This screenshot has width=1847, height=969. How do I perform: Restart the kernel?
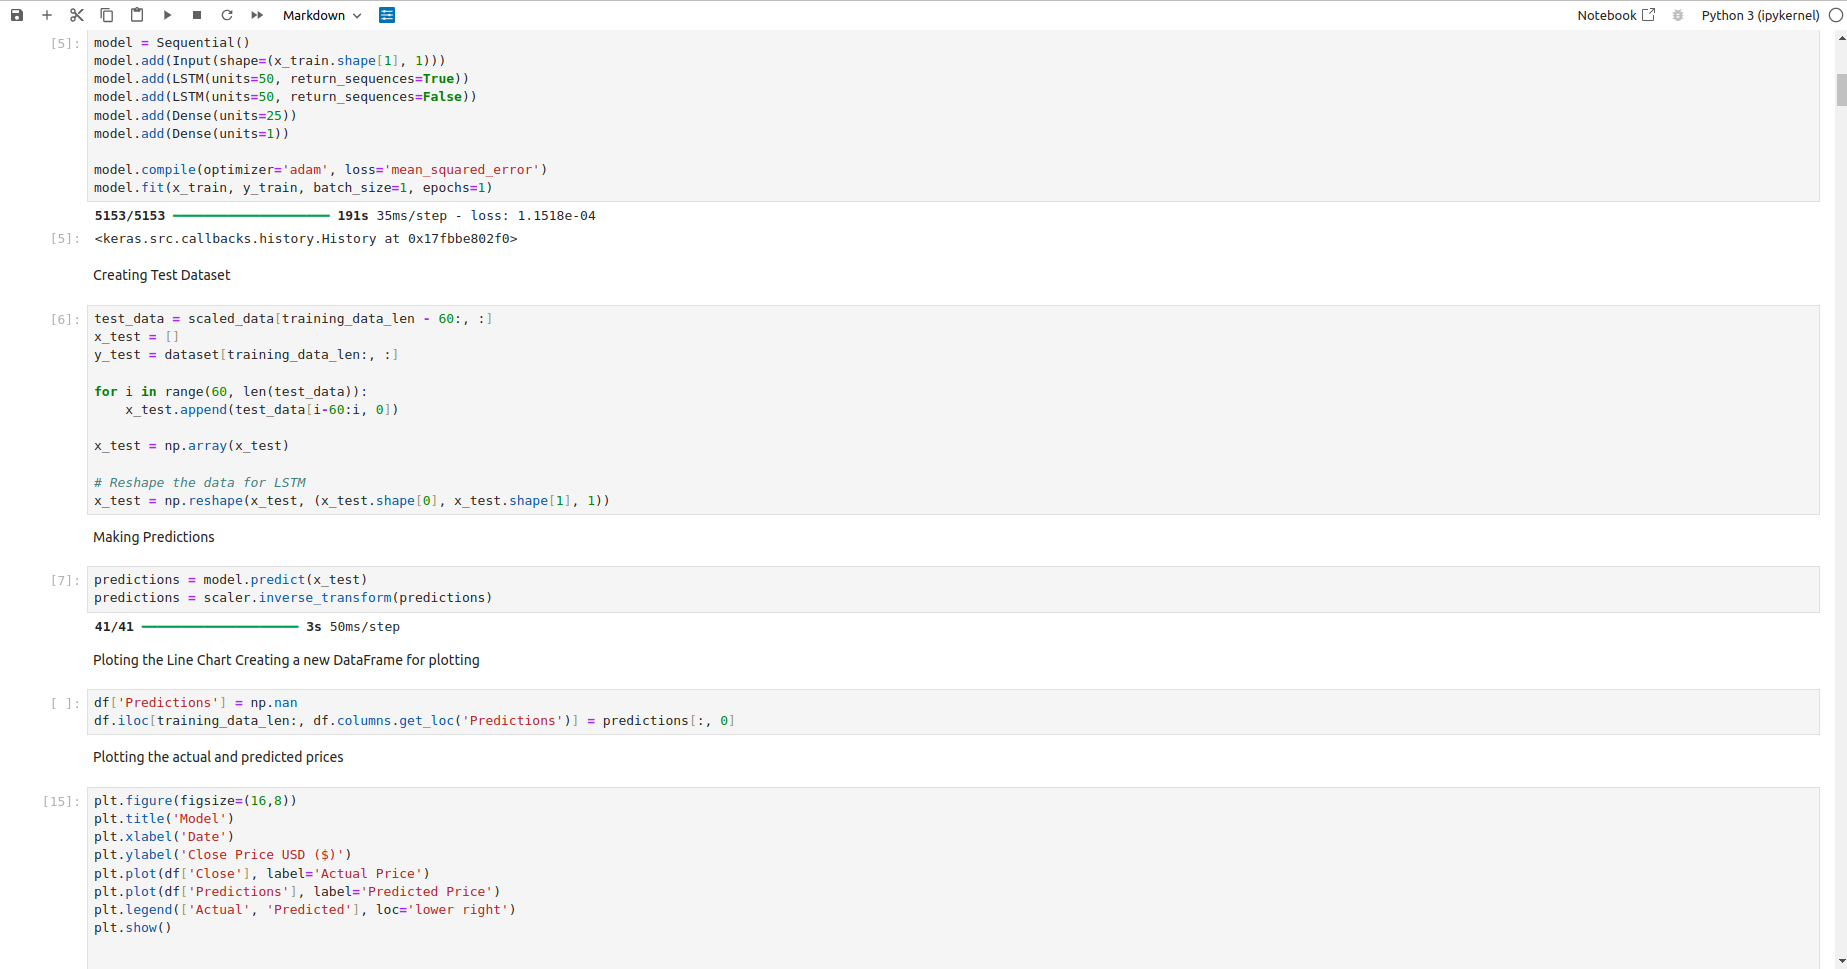227,15
